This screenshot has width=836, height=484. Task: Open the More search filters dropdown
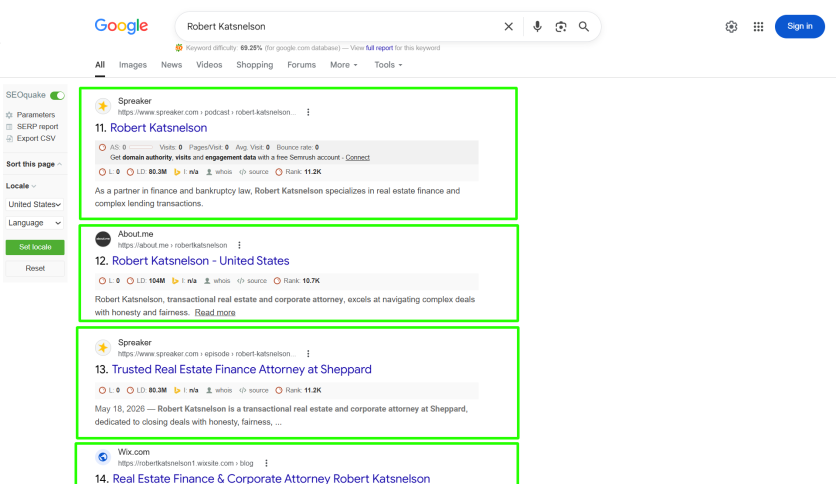344,65
